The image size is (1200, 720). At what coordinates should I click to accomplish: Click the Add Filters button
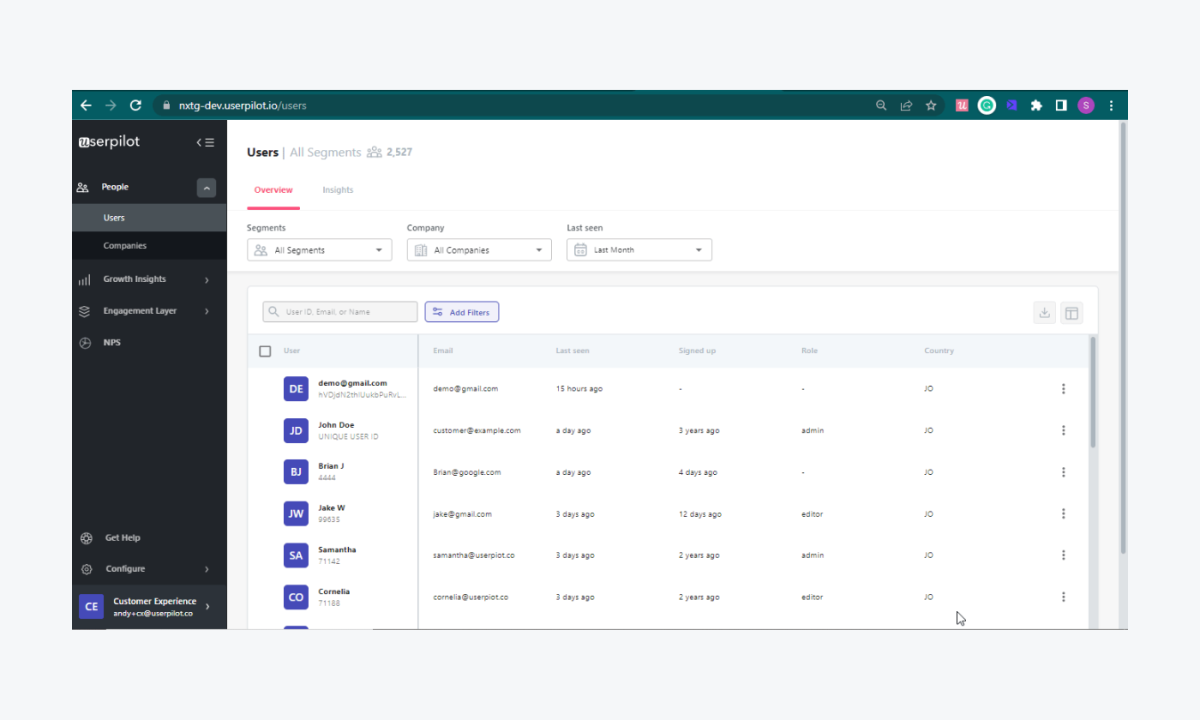pyautogui.click(x=461, y=312)
